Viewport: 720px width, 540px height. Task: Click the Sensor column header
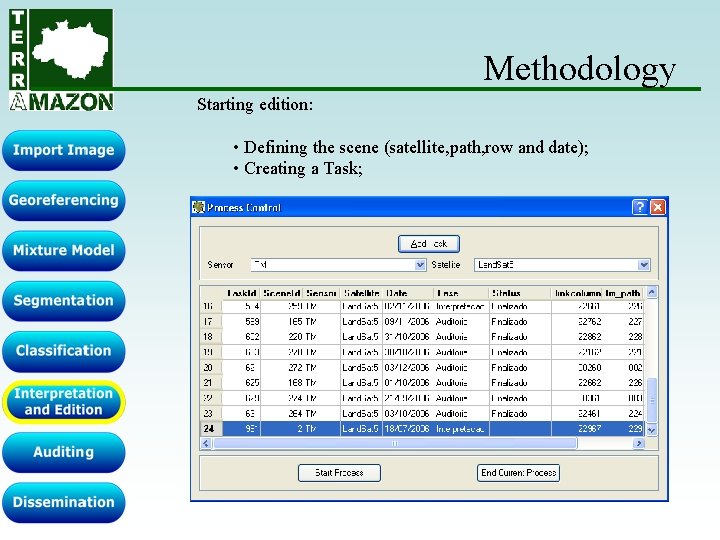[x=321, y=293]
